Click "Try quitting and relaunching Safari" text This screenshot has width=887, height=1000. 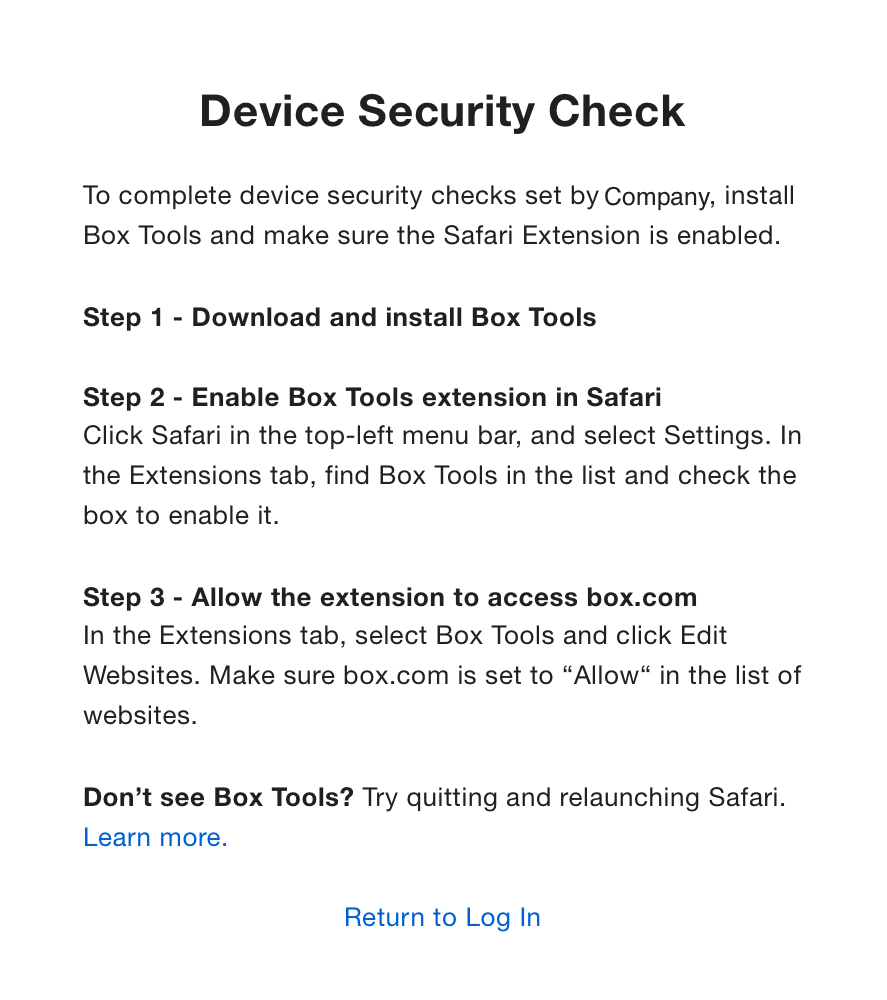point(573,797)
